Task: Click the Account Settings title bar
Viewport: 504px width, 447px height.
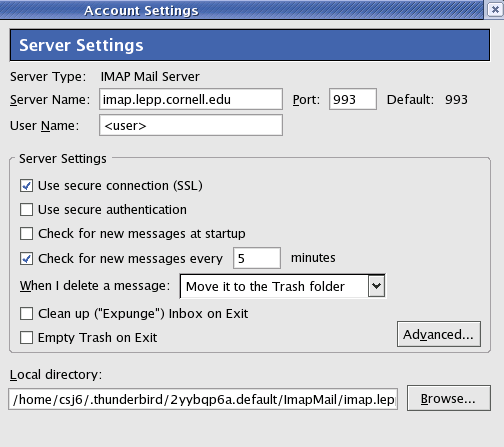Action: (x=241, y=10)
